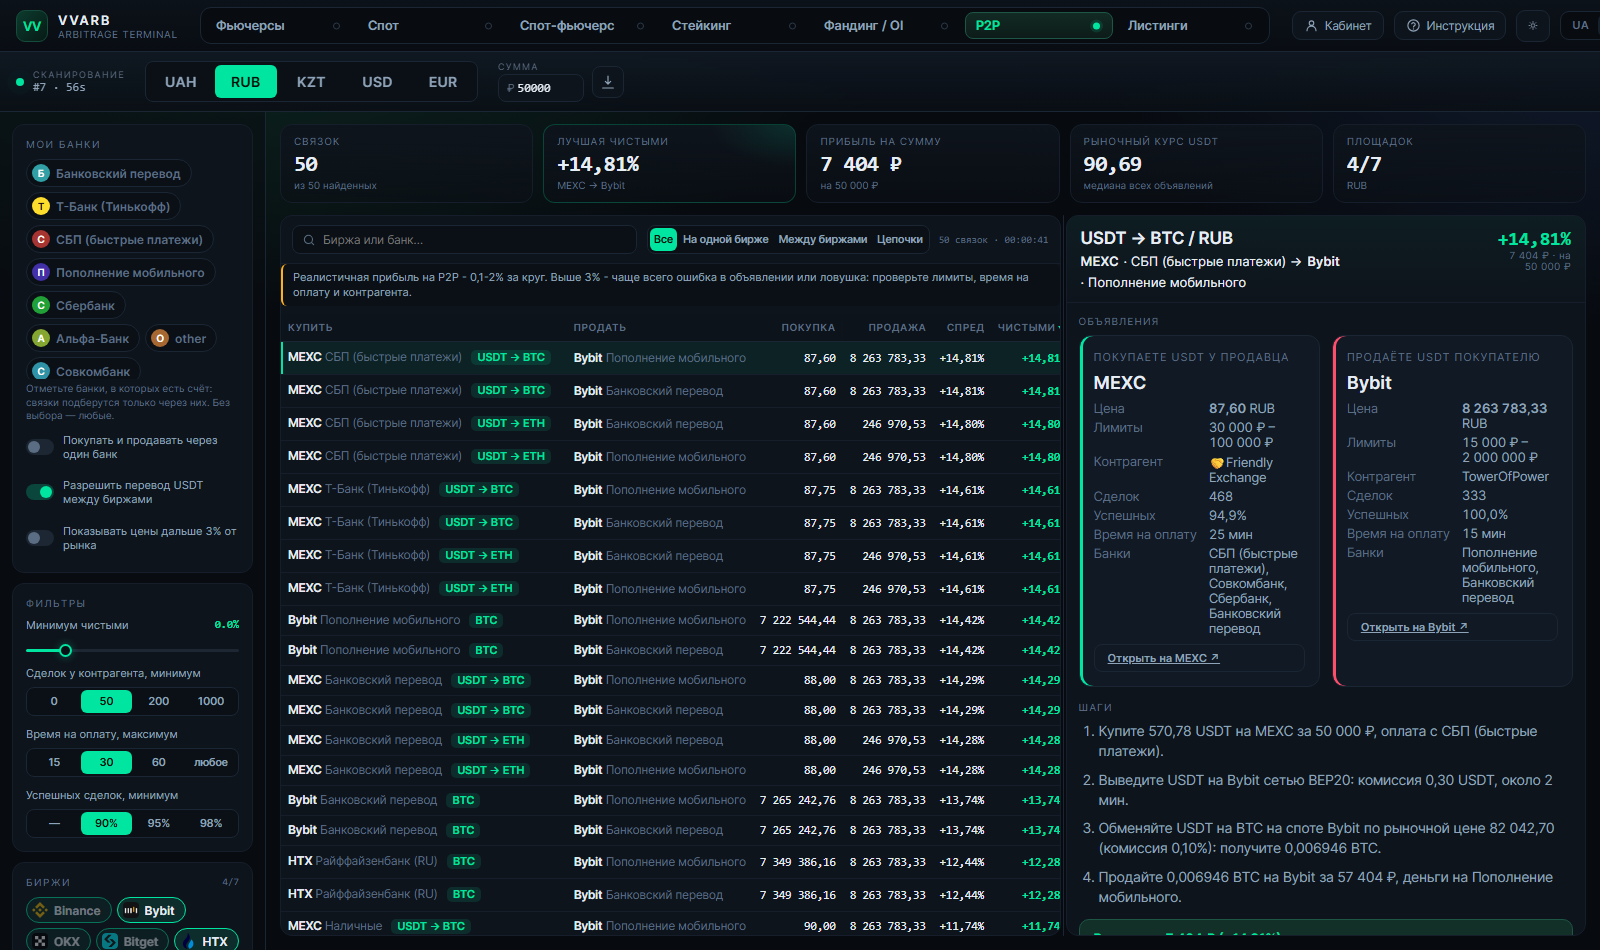This screenshot has height=950, width=1600.
Task: Select the Bitget exchange chip
Action: pyautogui.click(x=132, y=941)
